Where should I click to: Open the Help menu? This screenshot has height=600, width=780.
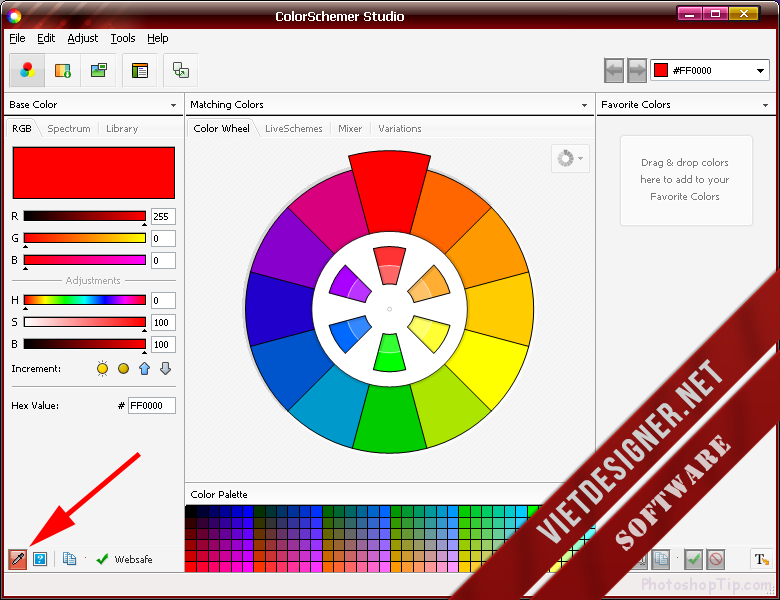point(158,38)
